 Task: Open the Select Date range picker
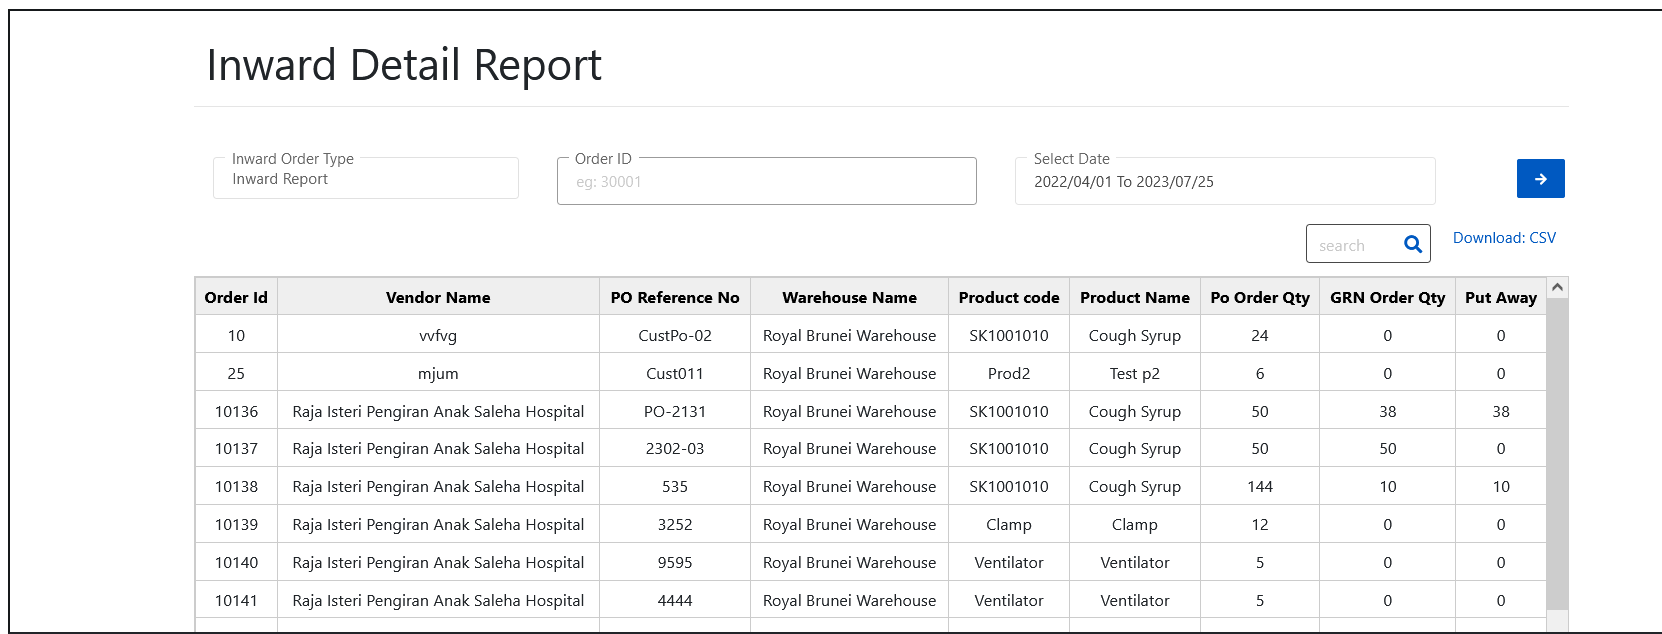click(1224, 182)
